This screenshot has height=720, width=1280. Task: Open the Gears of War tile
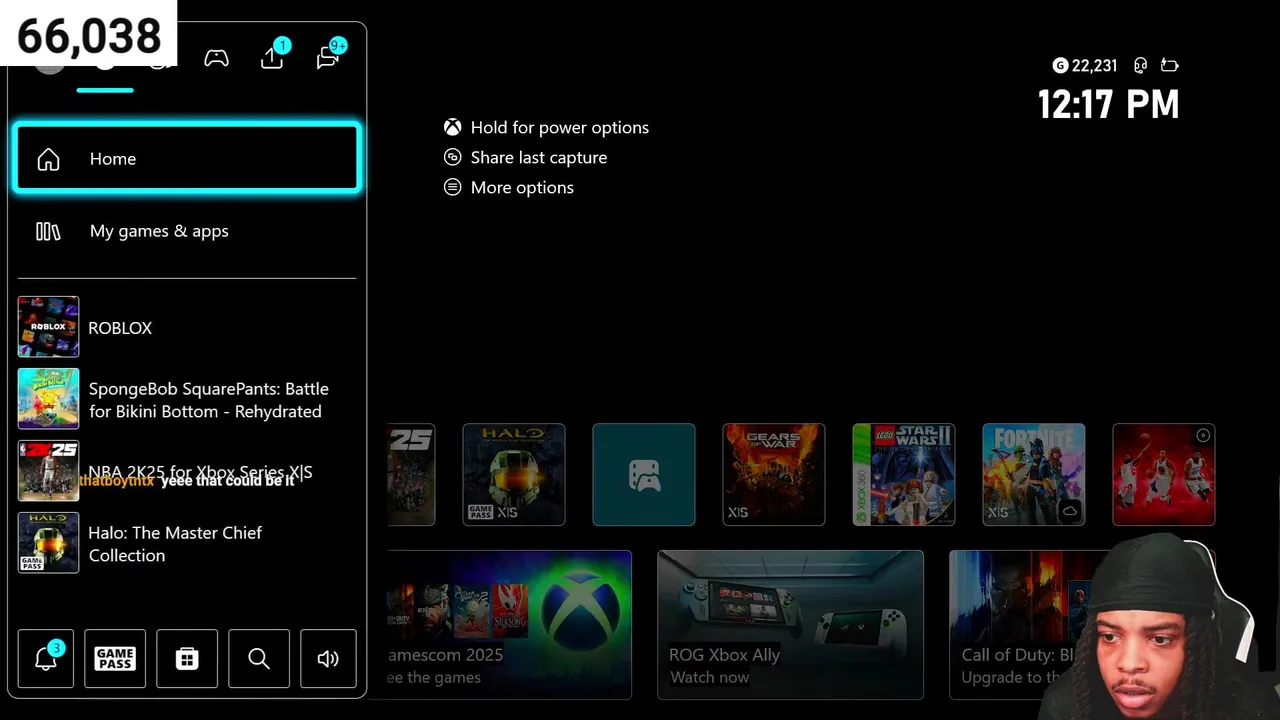pyautogui.click(x=774, y=474)
